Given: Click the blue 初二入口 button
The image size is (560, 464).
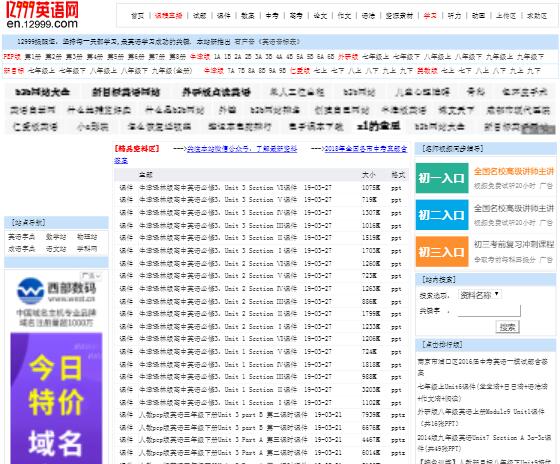Looking at the screenshot, I should (442, 215).
